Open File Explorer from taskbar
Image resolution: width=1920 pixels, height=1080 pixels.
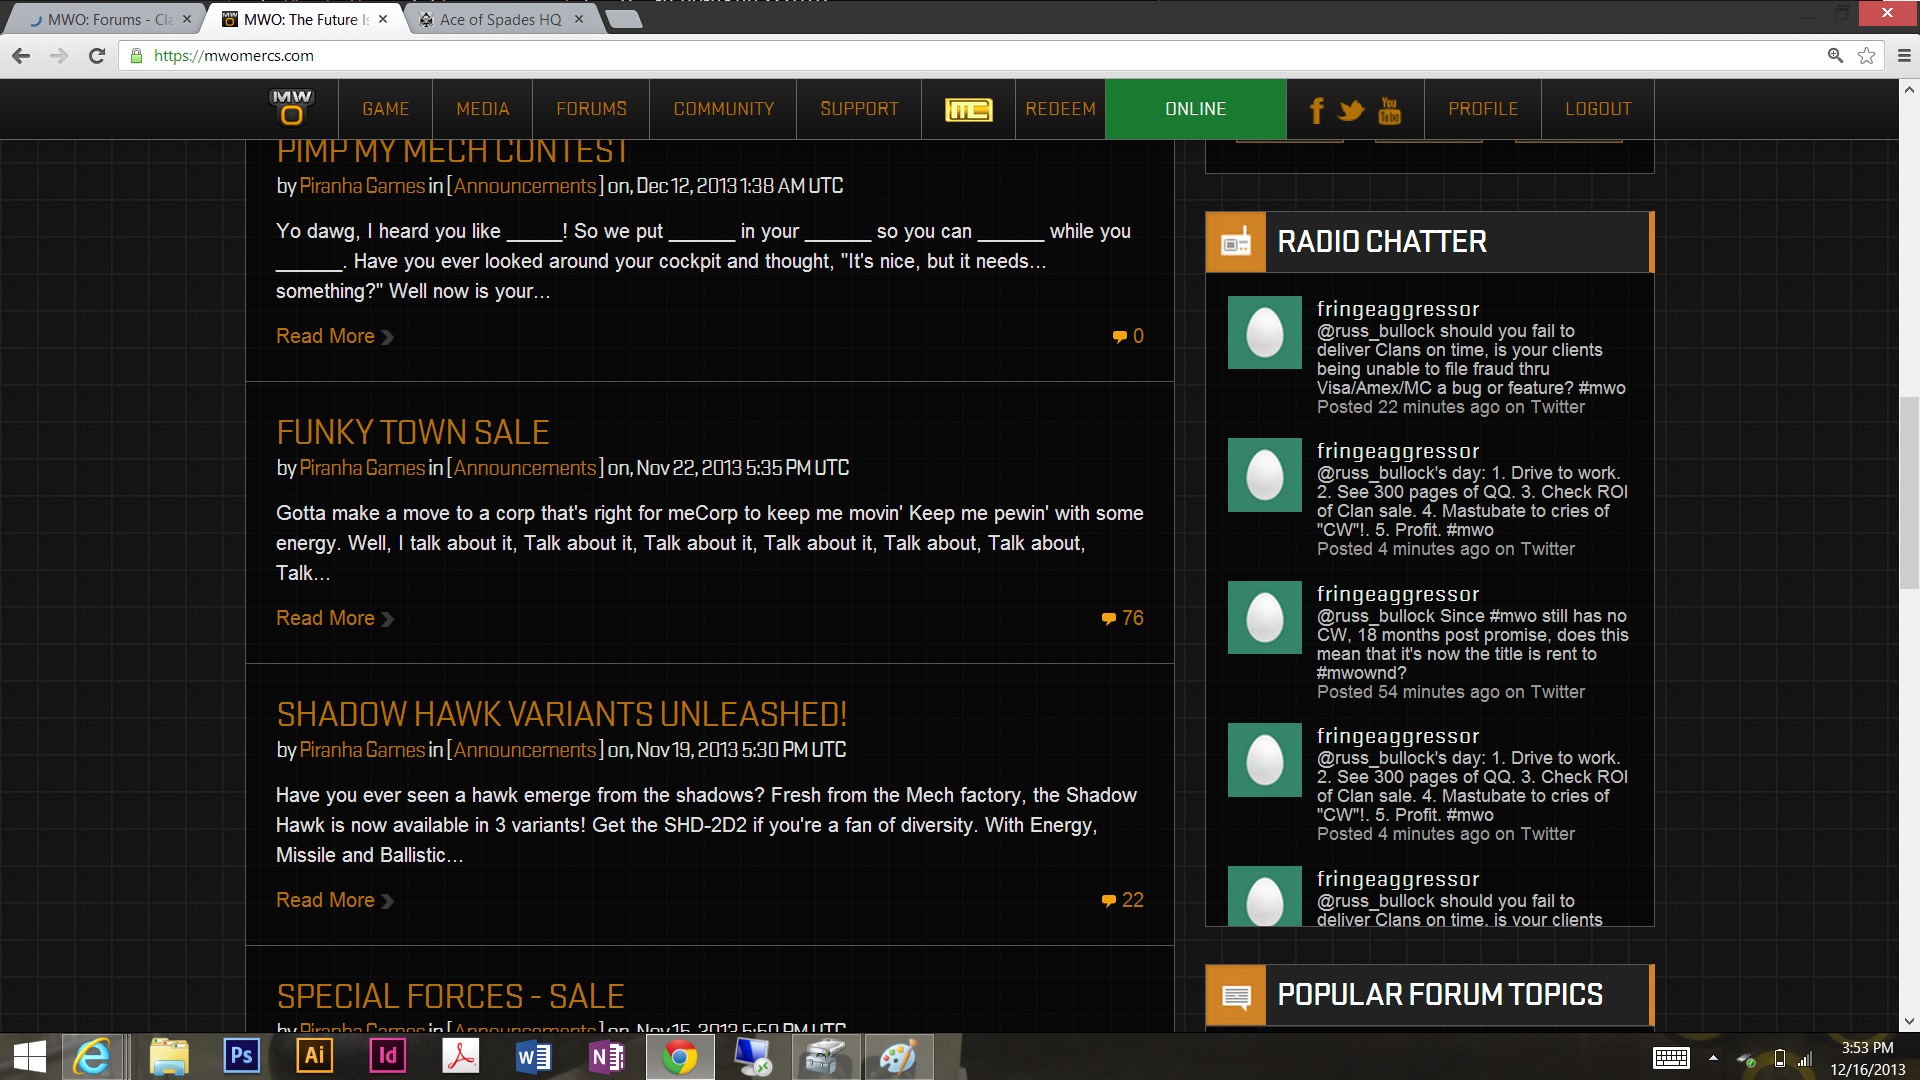tap(169, 1057)
